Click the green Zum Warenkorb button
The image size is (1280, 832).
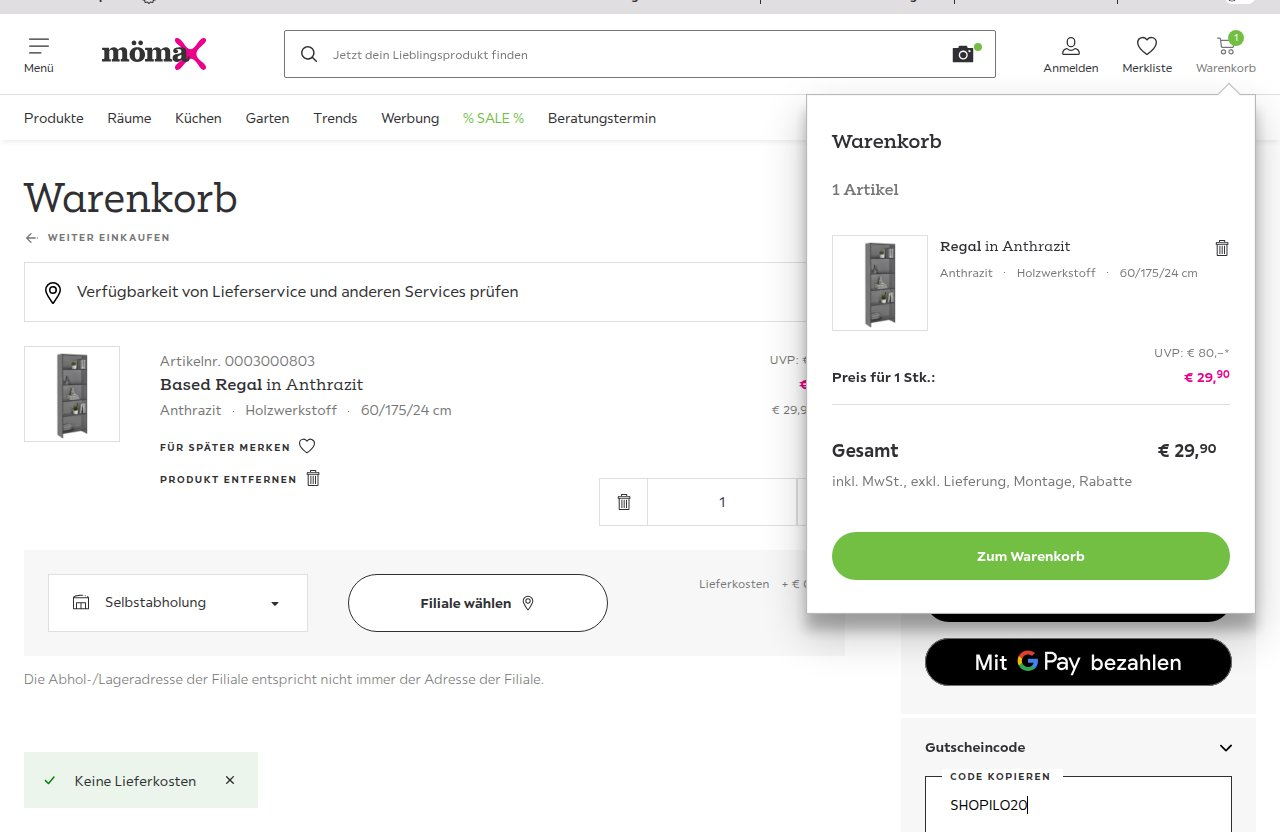coord(1031,556)
